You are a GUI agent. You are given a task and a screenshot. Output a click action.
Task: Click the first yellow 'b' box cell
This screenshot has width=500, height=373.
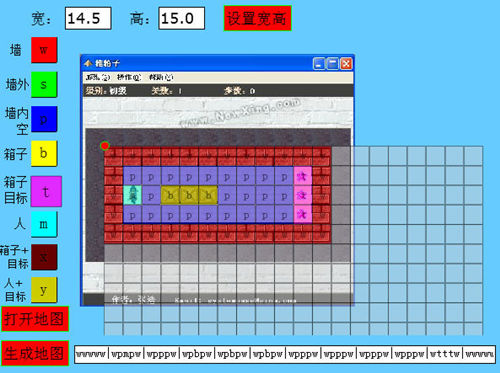pos(170,195)
